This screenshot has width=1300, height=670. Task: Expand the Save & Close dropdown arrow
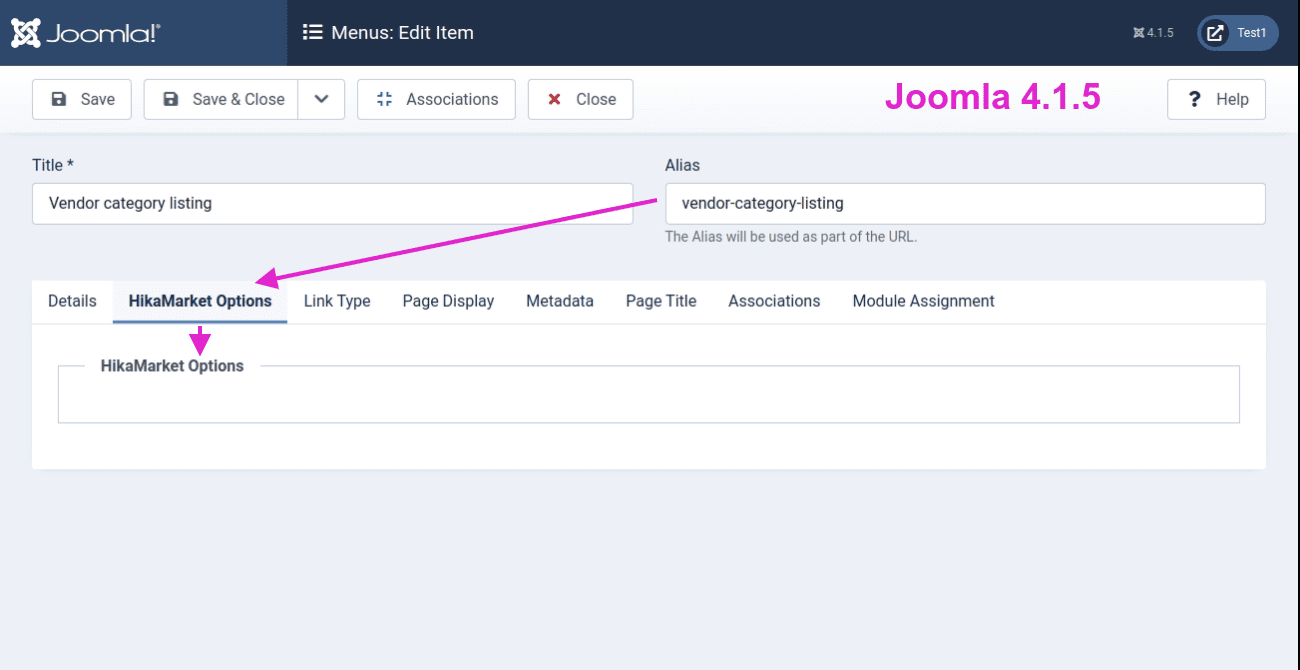click(x=321, y=99)
